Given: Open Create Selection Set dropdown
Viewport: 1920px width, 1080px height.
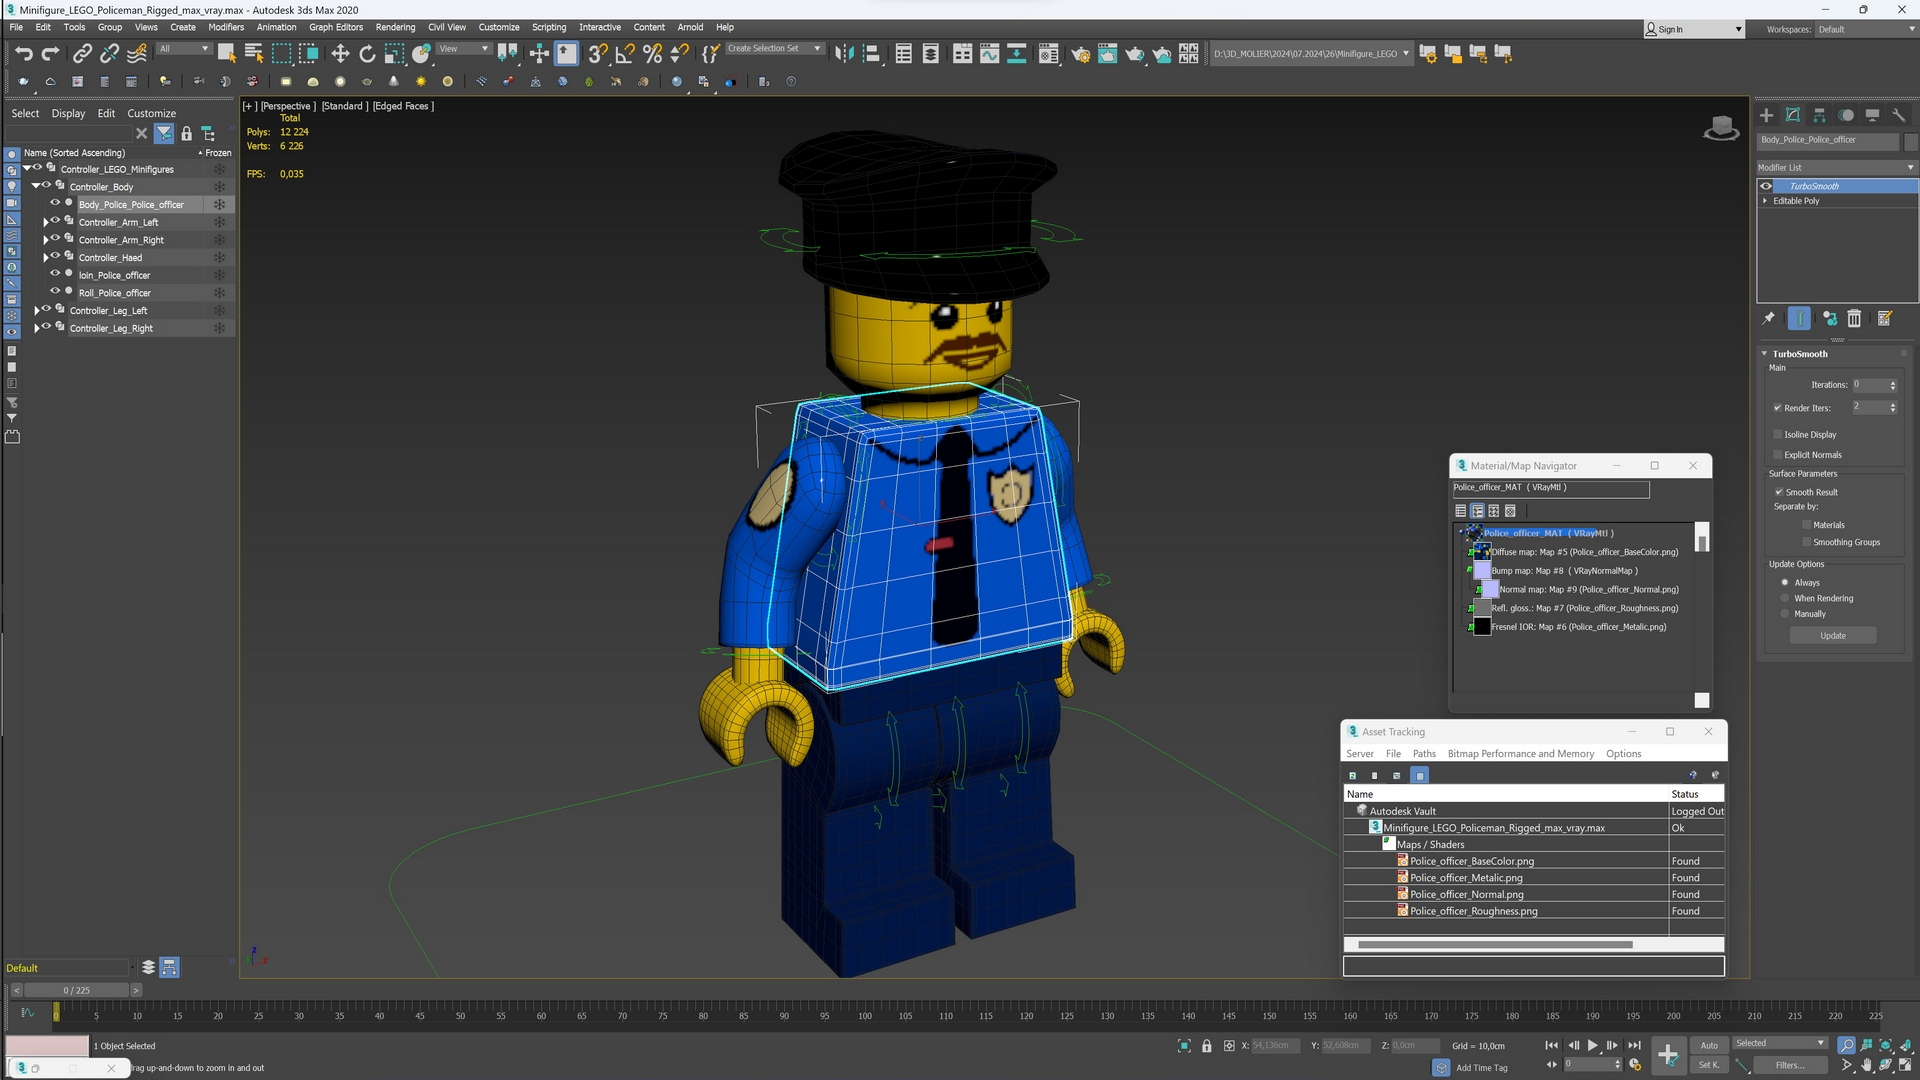Looking at the screenshot, I should 774,48.
